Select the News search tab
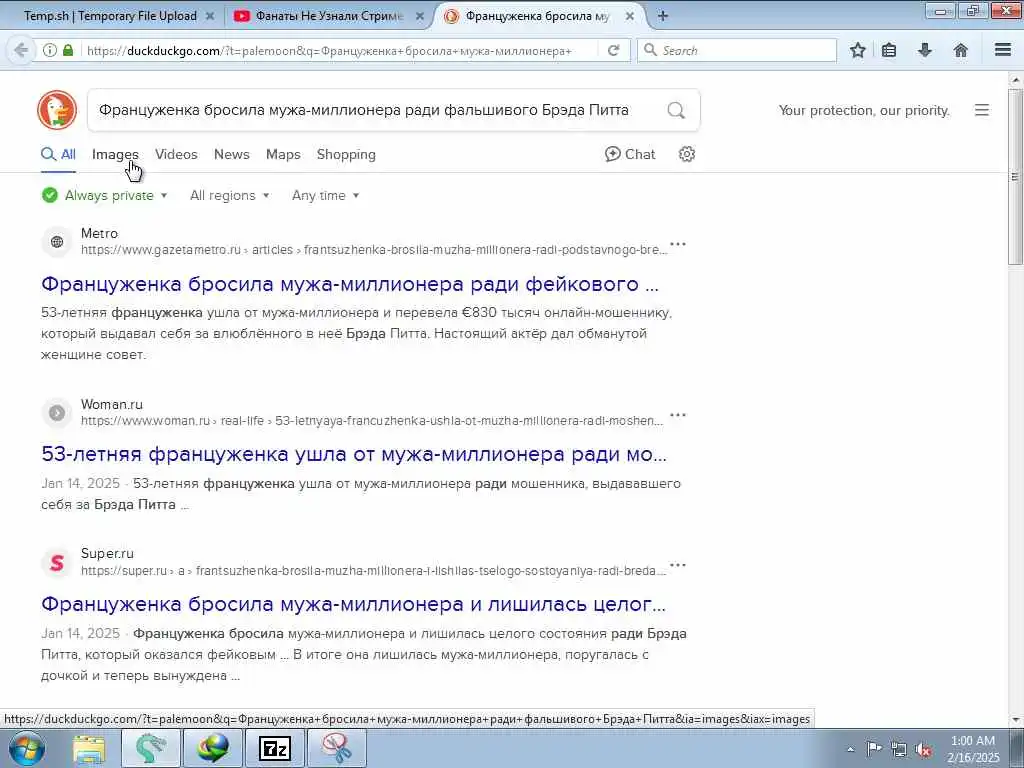Viewport: 1024px width, 768px height. tap(232, 154)
